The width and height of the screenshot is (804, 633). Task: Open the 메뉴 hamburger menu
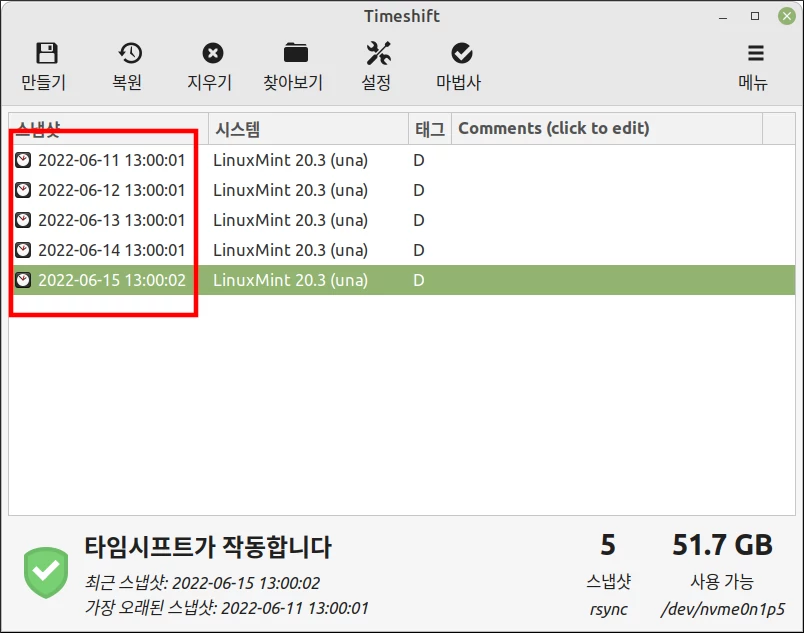pyautogui.click(x=755, y=53)
